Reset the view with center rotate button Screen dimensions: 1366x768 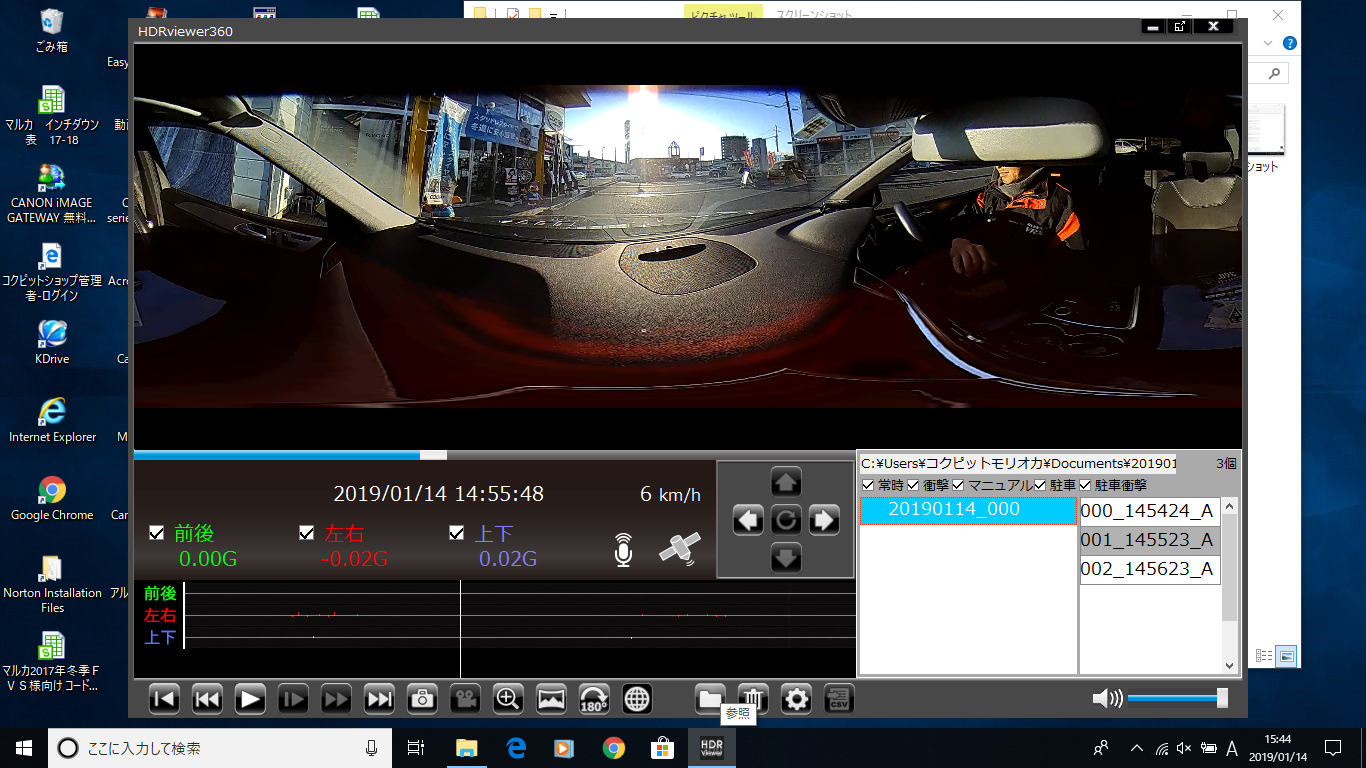(786, 520)
